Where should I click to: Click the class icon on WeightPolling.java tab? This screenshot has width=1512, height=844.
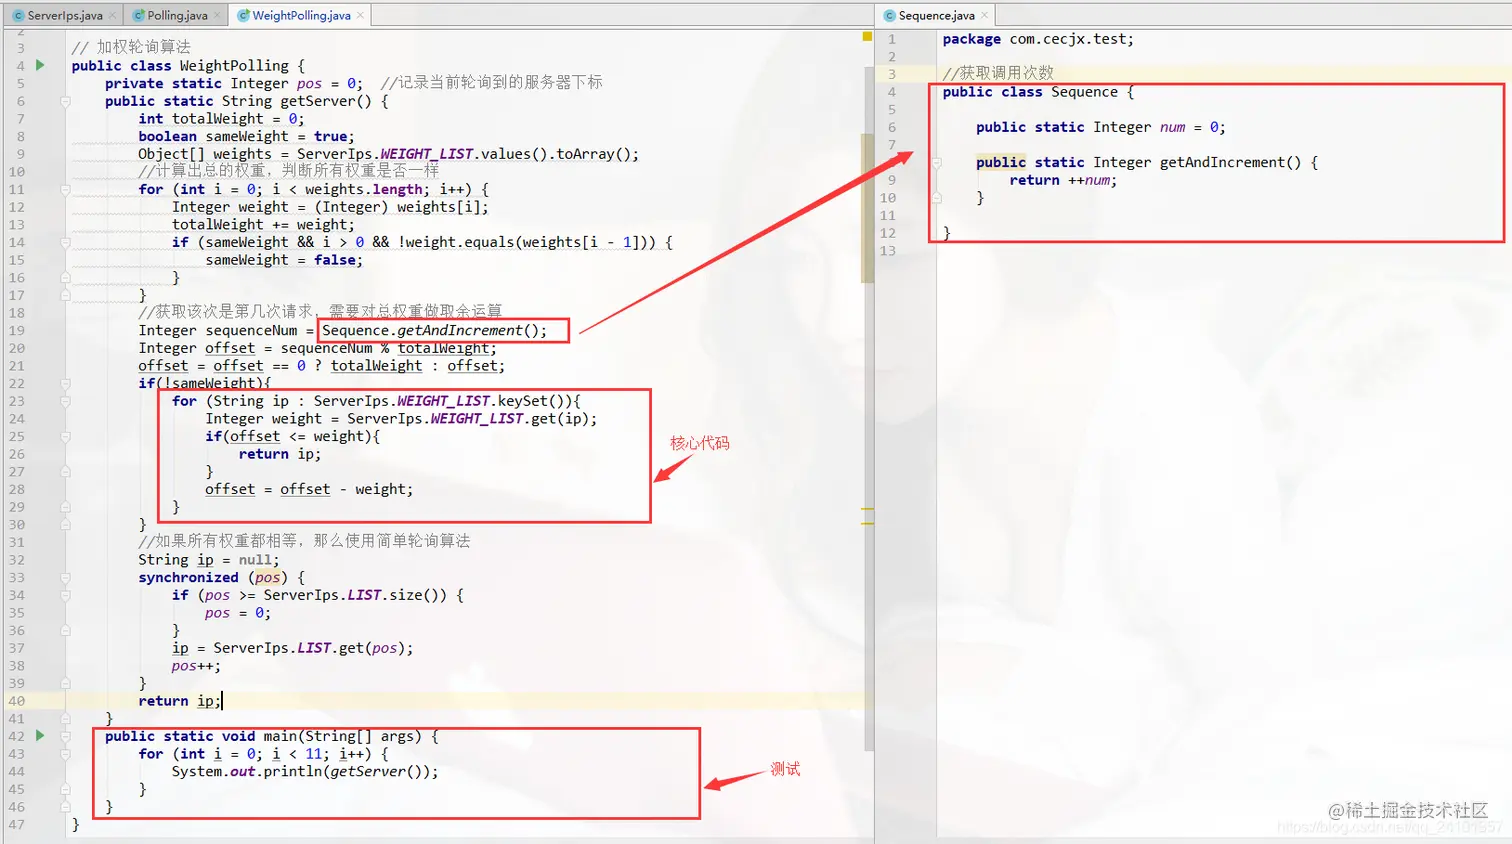click(243, 15)
